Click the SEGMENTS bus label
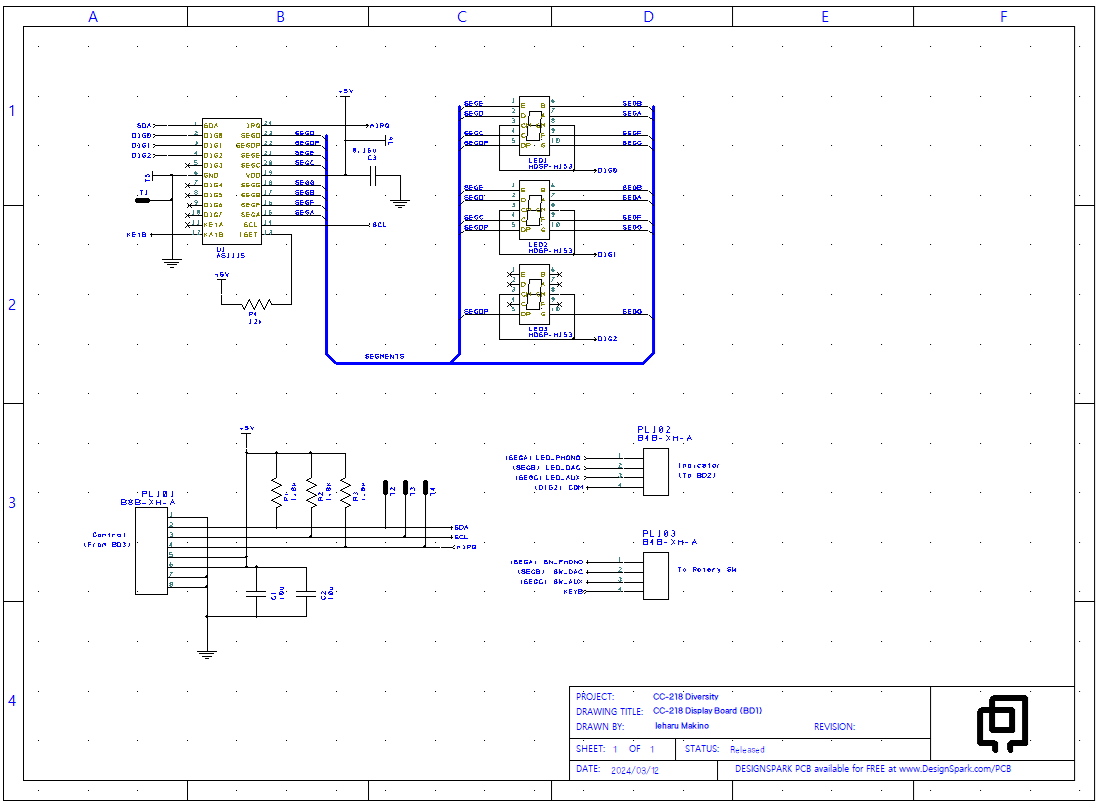Image resolution: width=1099 pixels, height=805 pixels. click(384, 357)
